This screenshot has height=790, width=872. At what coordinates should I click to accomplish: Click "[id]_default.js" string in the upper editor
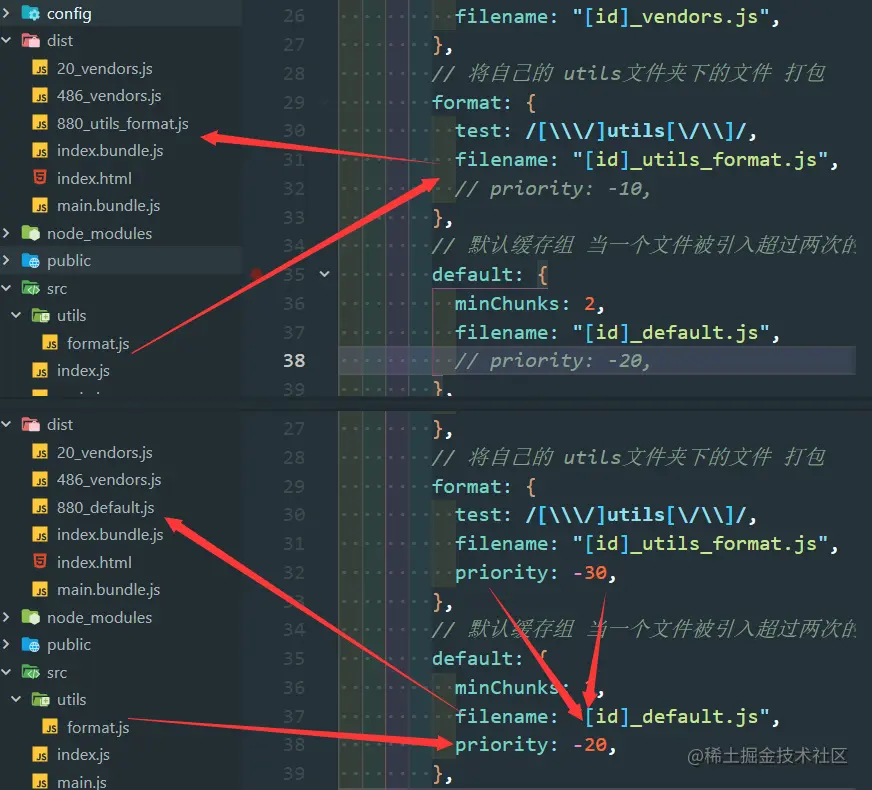tap(671, 332)
